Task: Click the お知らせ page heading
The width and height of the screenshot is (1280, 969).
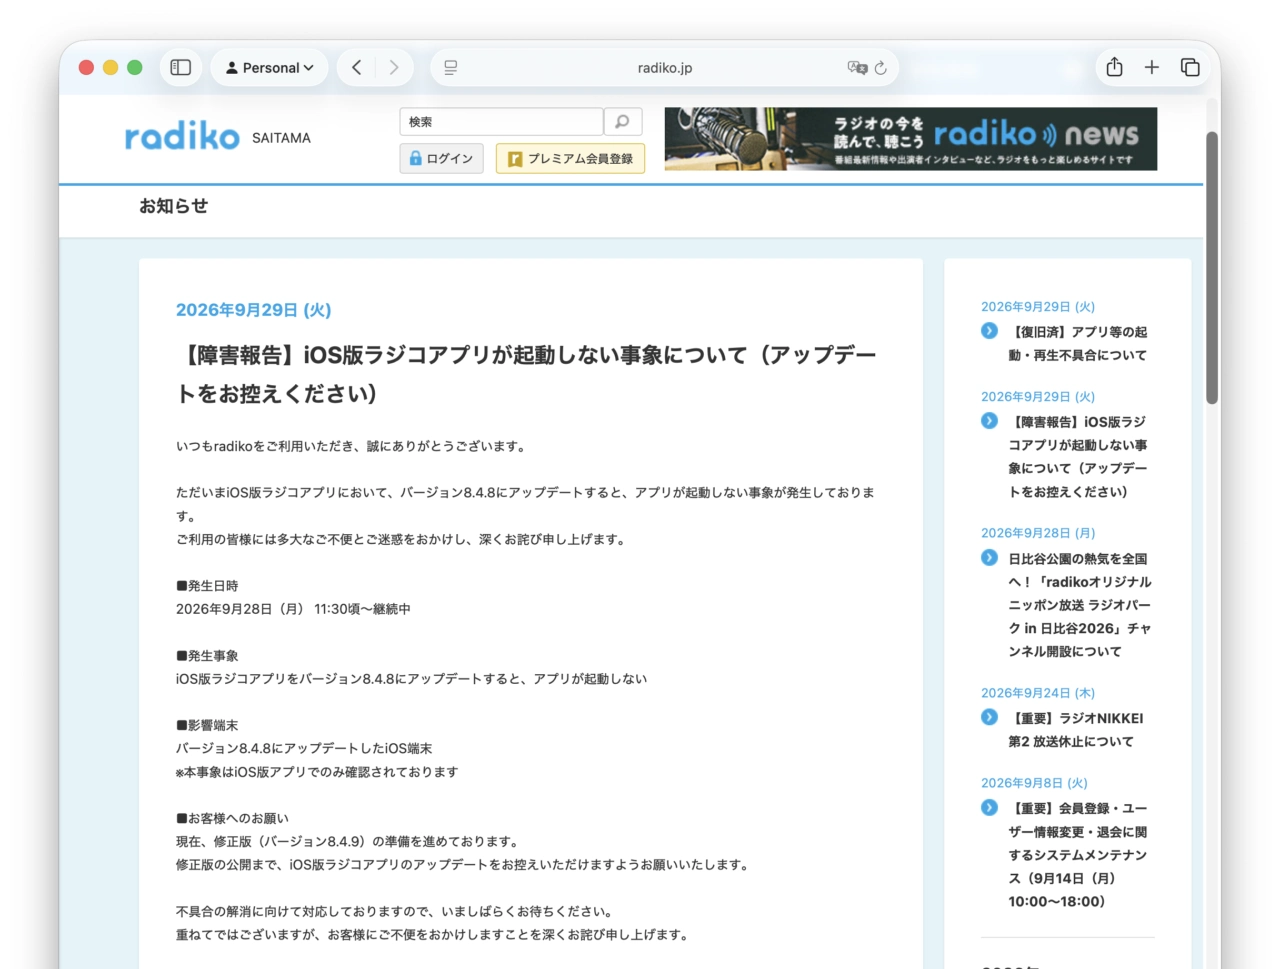Action: (173, 206)
